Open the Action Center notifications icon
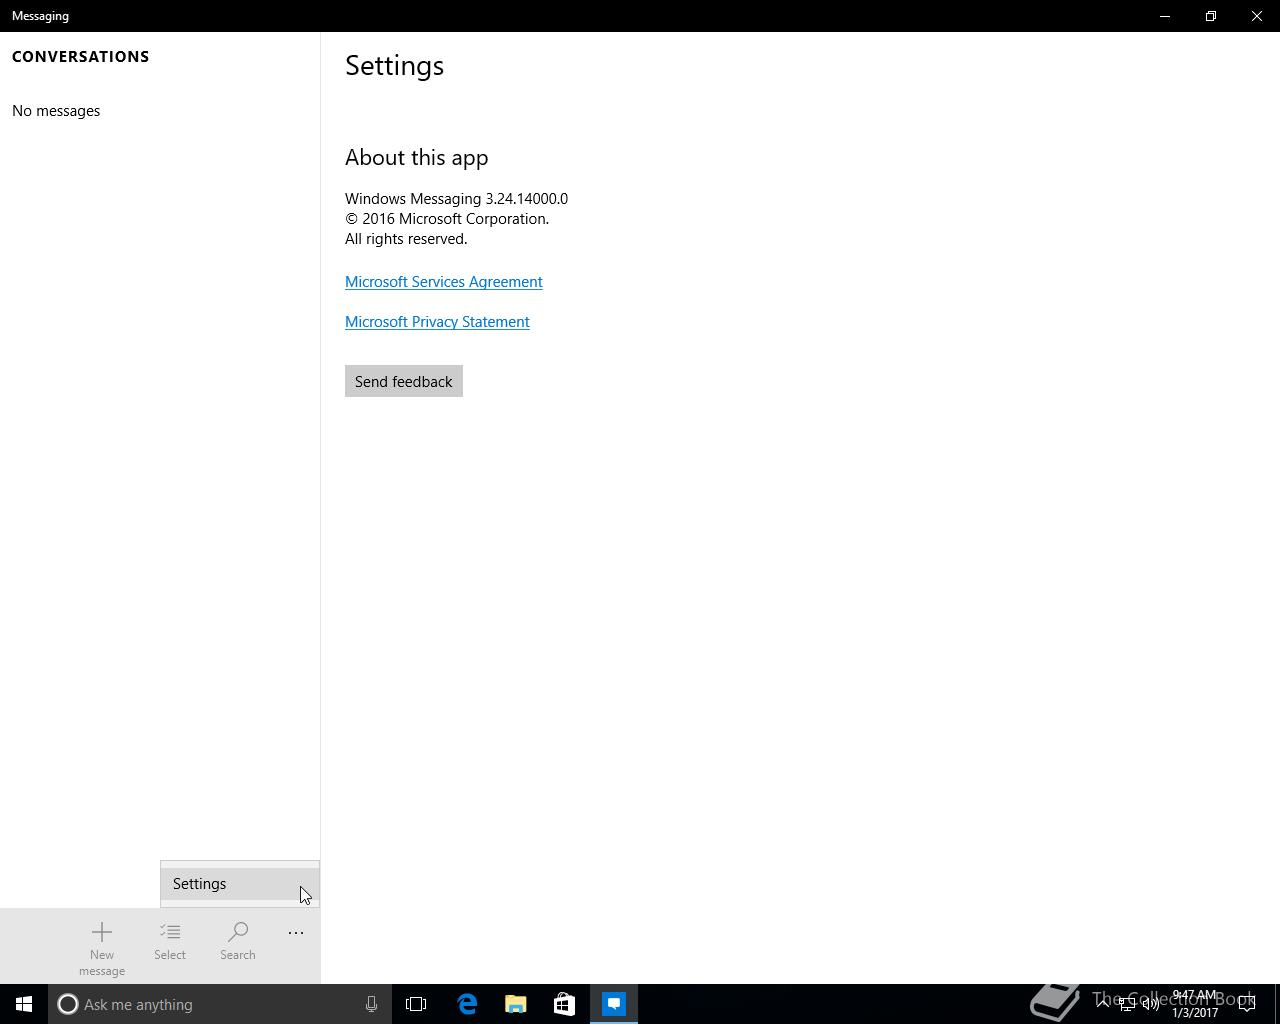This screenshot has height=1024, width=1280. pyautogui.click(x=1247, y=1004)
